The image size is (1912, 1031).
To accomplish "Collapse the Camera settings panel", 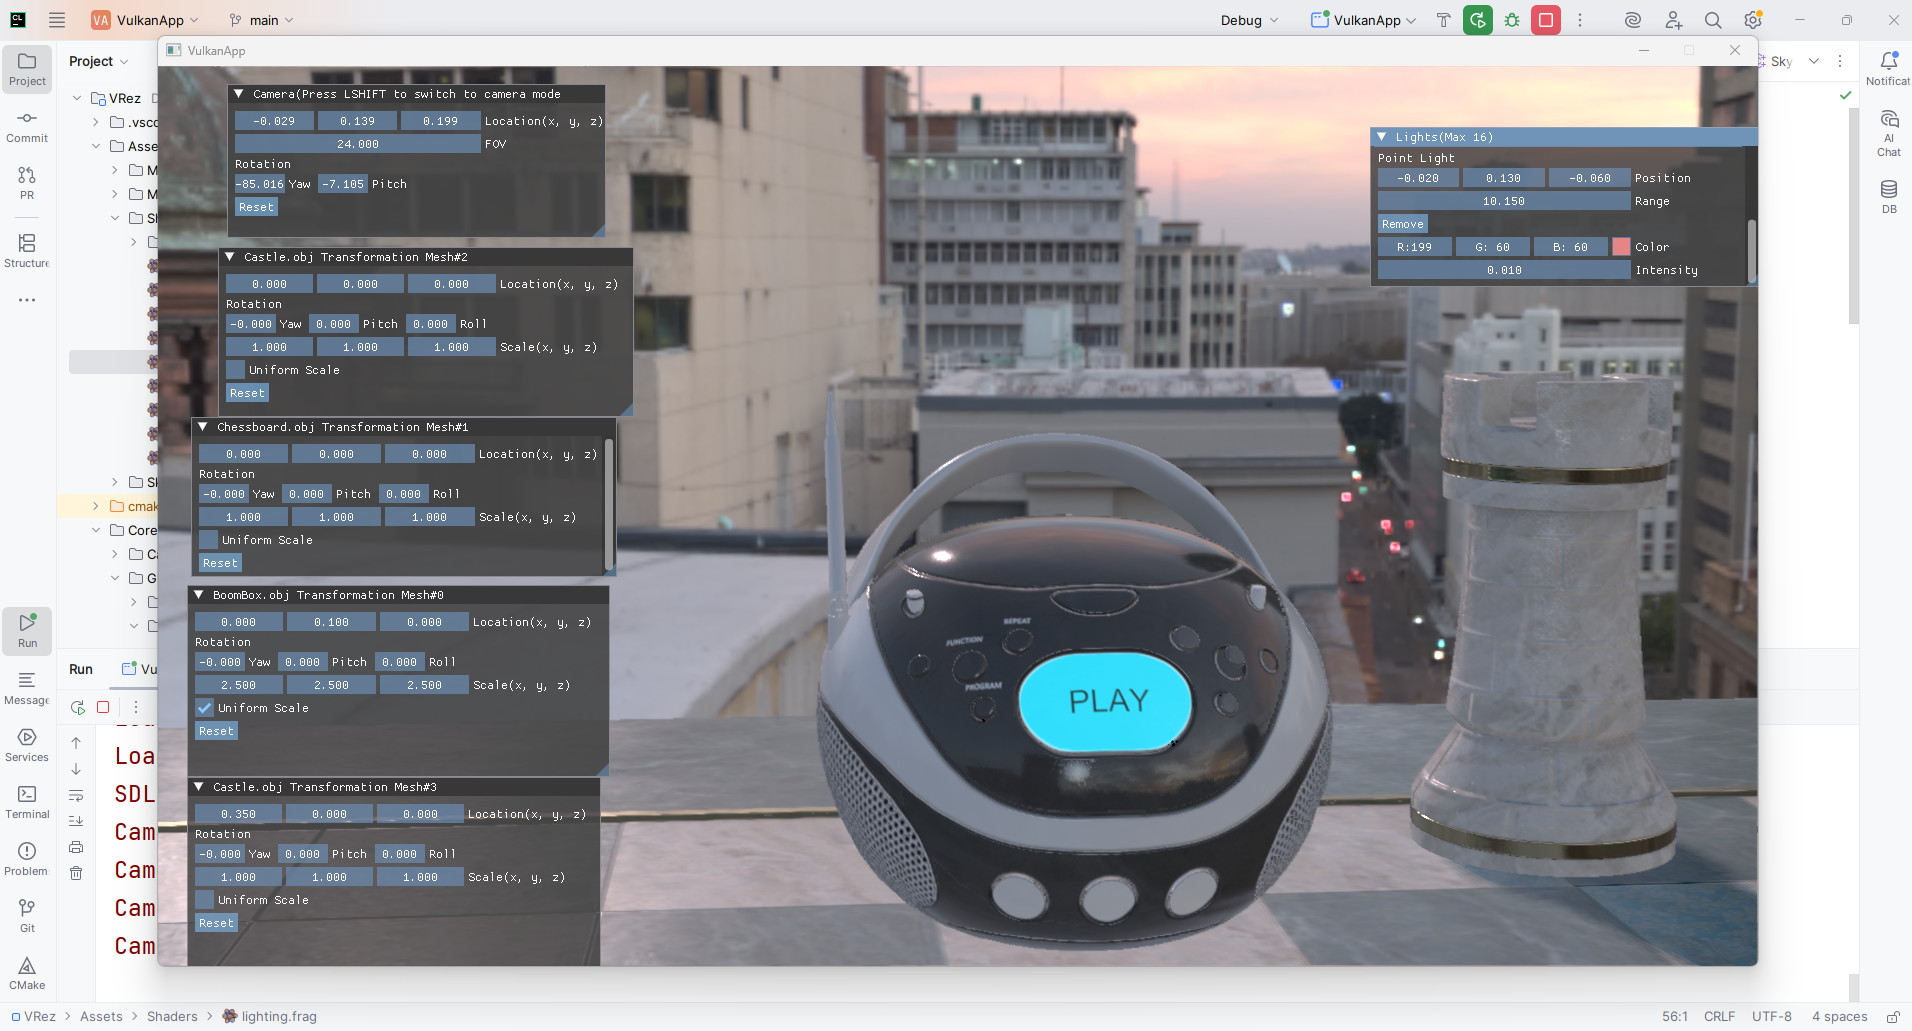I will pos(239,94).
